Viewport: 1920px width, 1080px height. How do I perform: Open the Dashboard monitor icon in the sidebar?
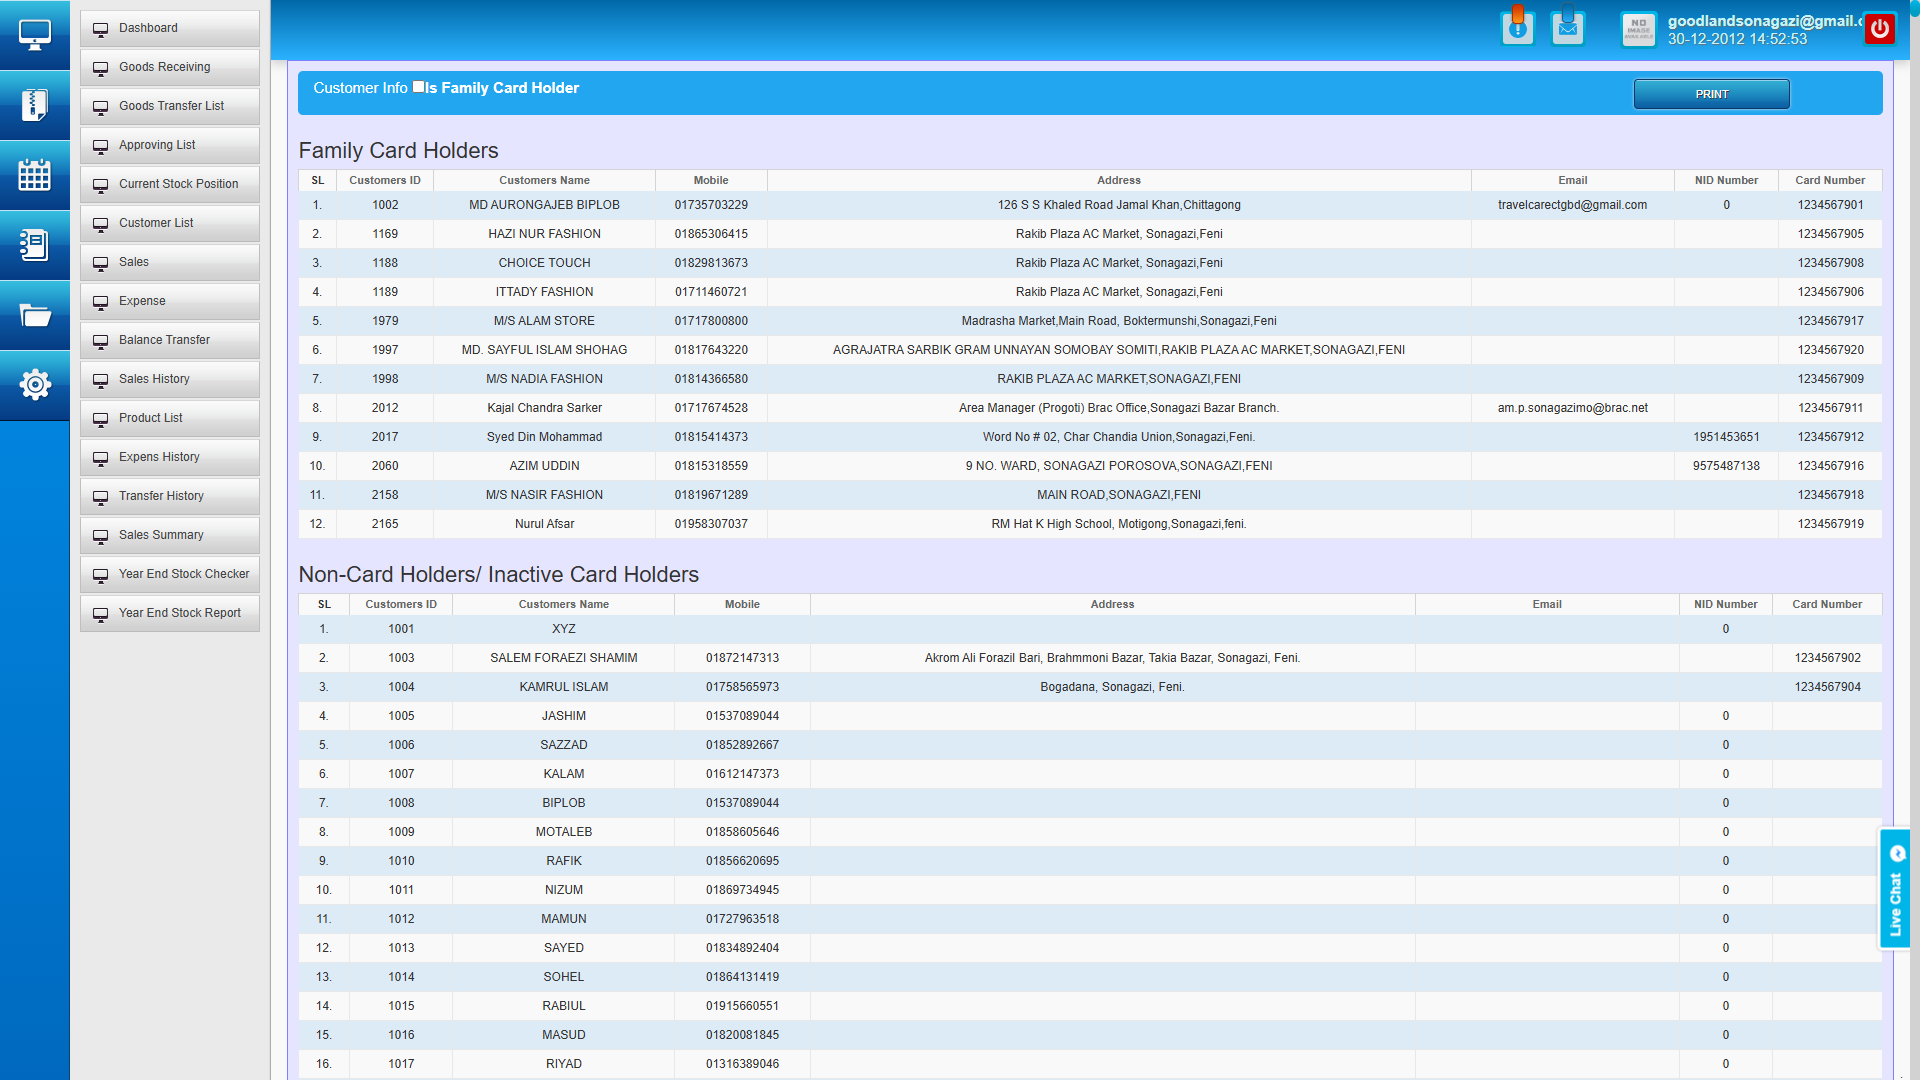(35, 33)
